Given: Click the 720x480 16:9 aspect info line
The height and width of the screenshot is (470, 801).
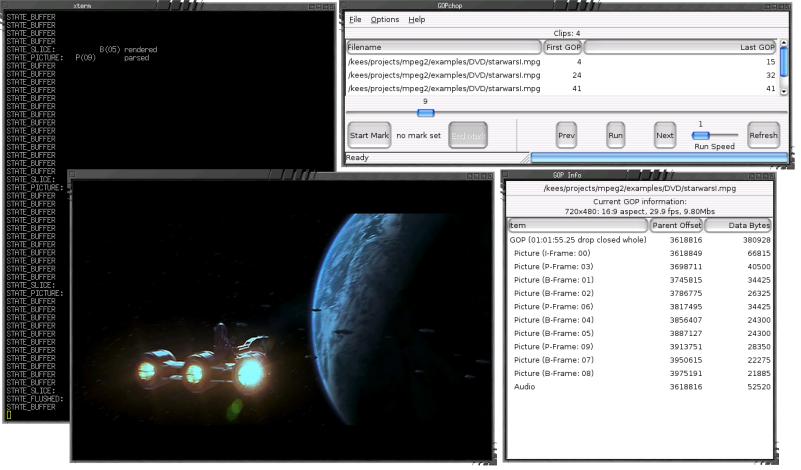Looking at the screenshot, I should [x=640, y=211].
